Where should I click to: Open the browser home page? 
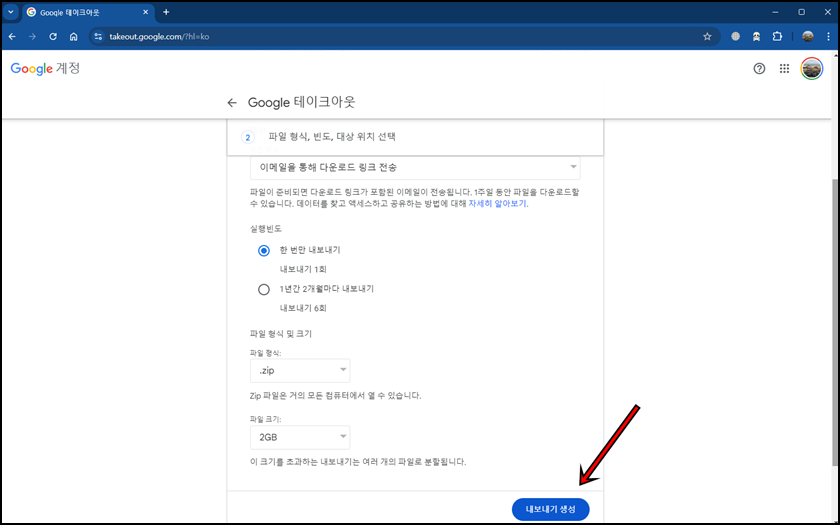(73, 36)
